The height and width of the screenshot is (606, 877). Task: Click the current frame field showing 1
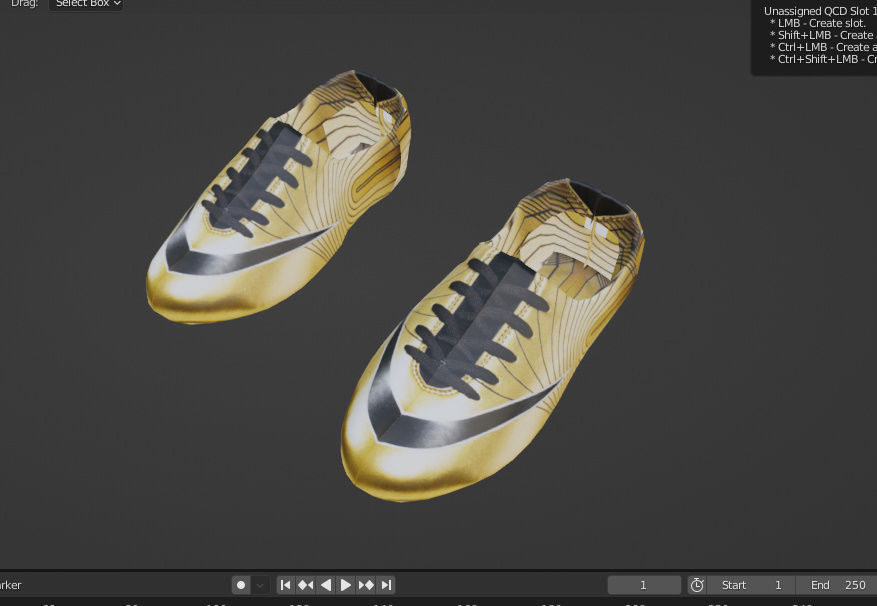644,585
